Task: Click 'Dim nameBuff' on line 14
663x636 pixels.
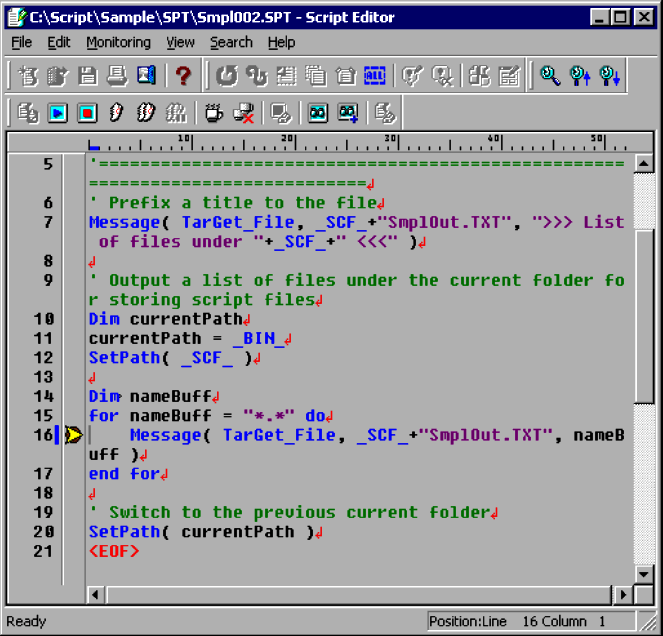Action: (150, 396)
